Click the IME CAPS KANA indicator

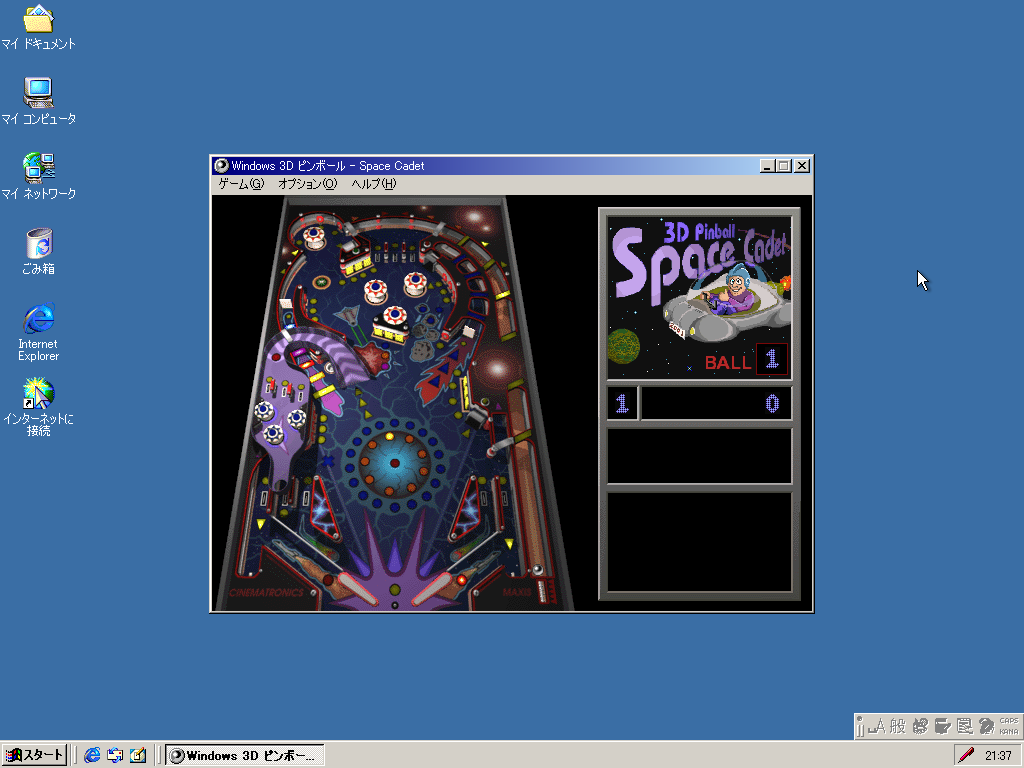[x=1008, y=726]
